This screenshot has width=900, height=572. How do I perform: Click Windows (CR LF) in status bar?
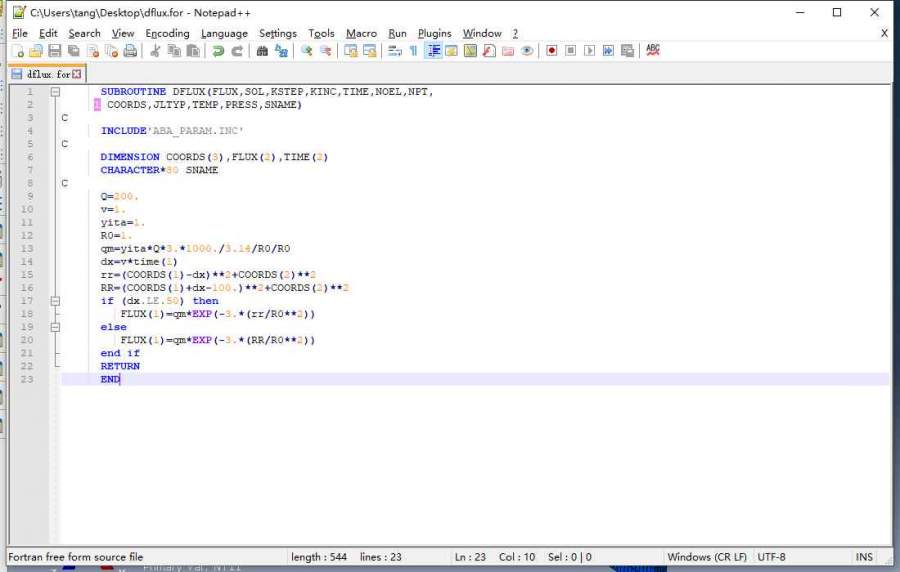(x=706, y=557)
